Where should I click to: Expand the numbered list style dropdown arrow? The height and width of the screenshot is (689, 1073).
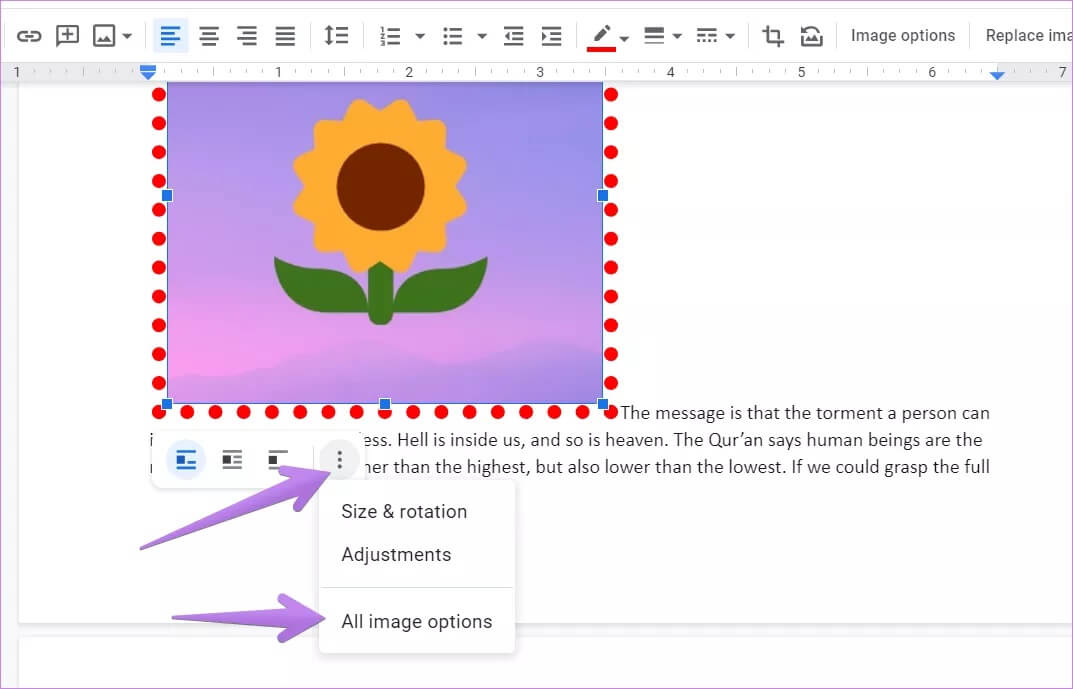tap(420, 36)
